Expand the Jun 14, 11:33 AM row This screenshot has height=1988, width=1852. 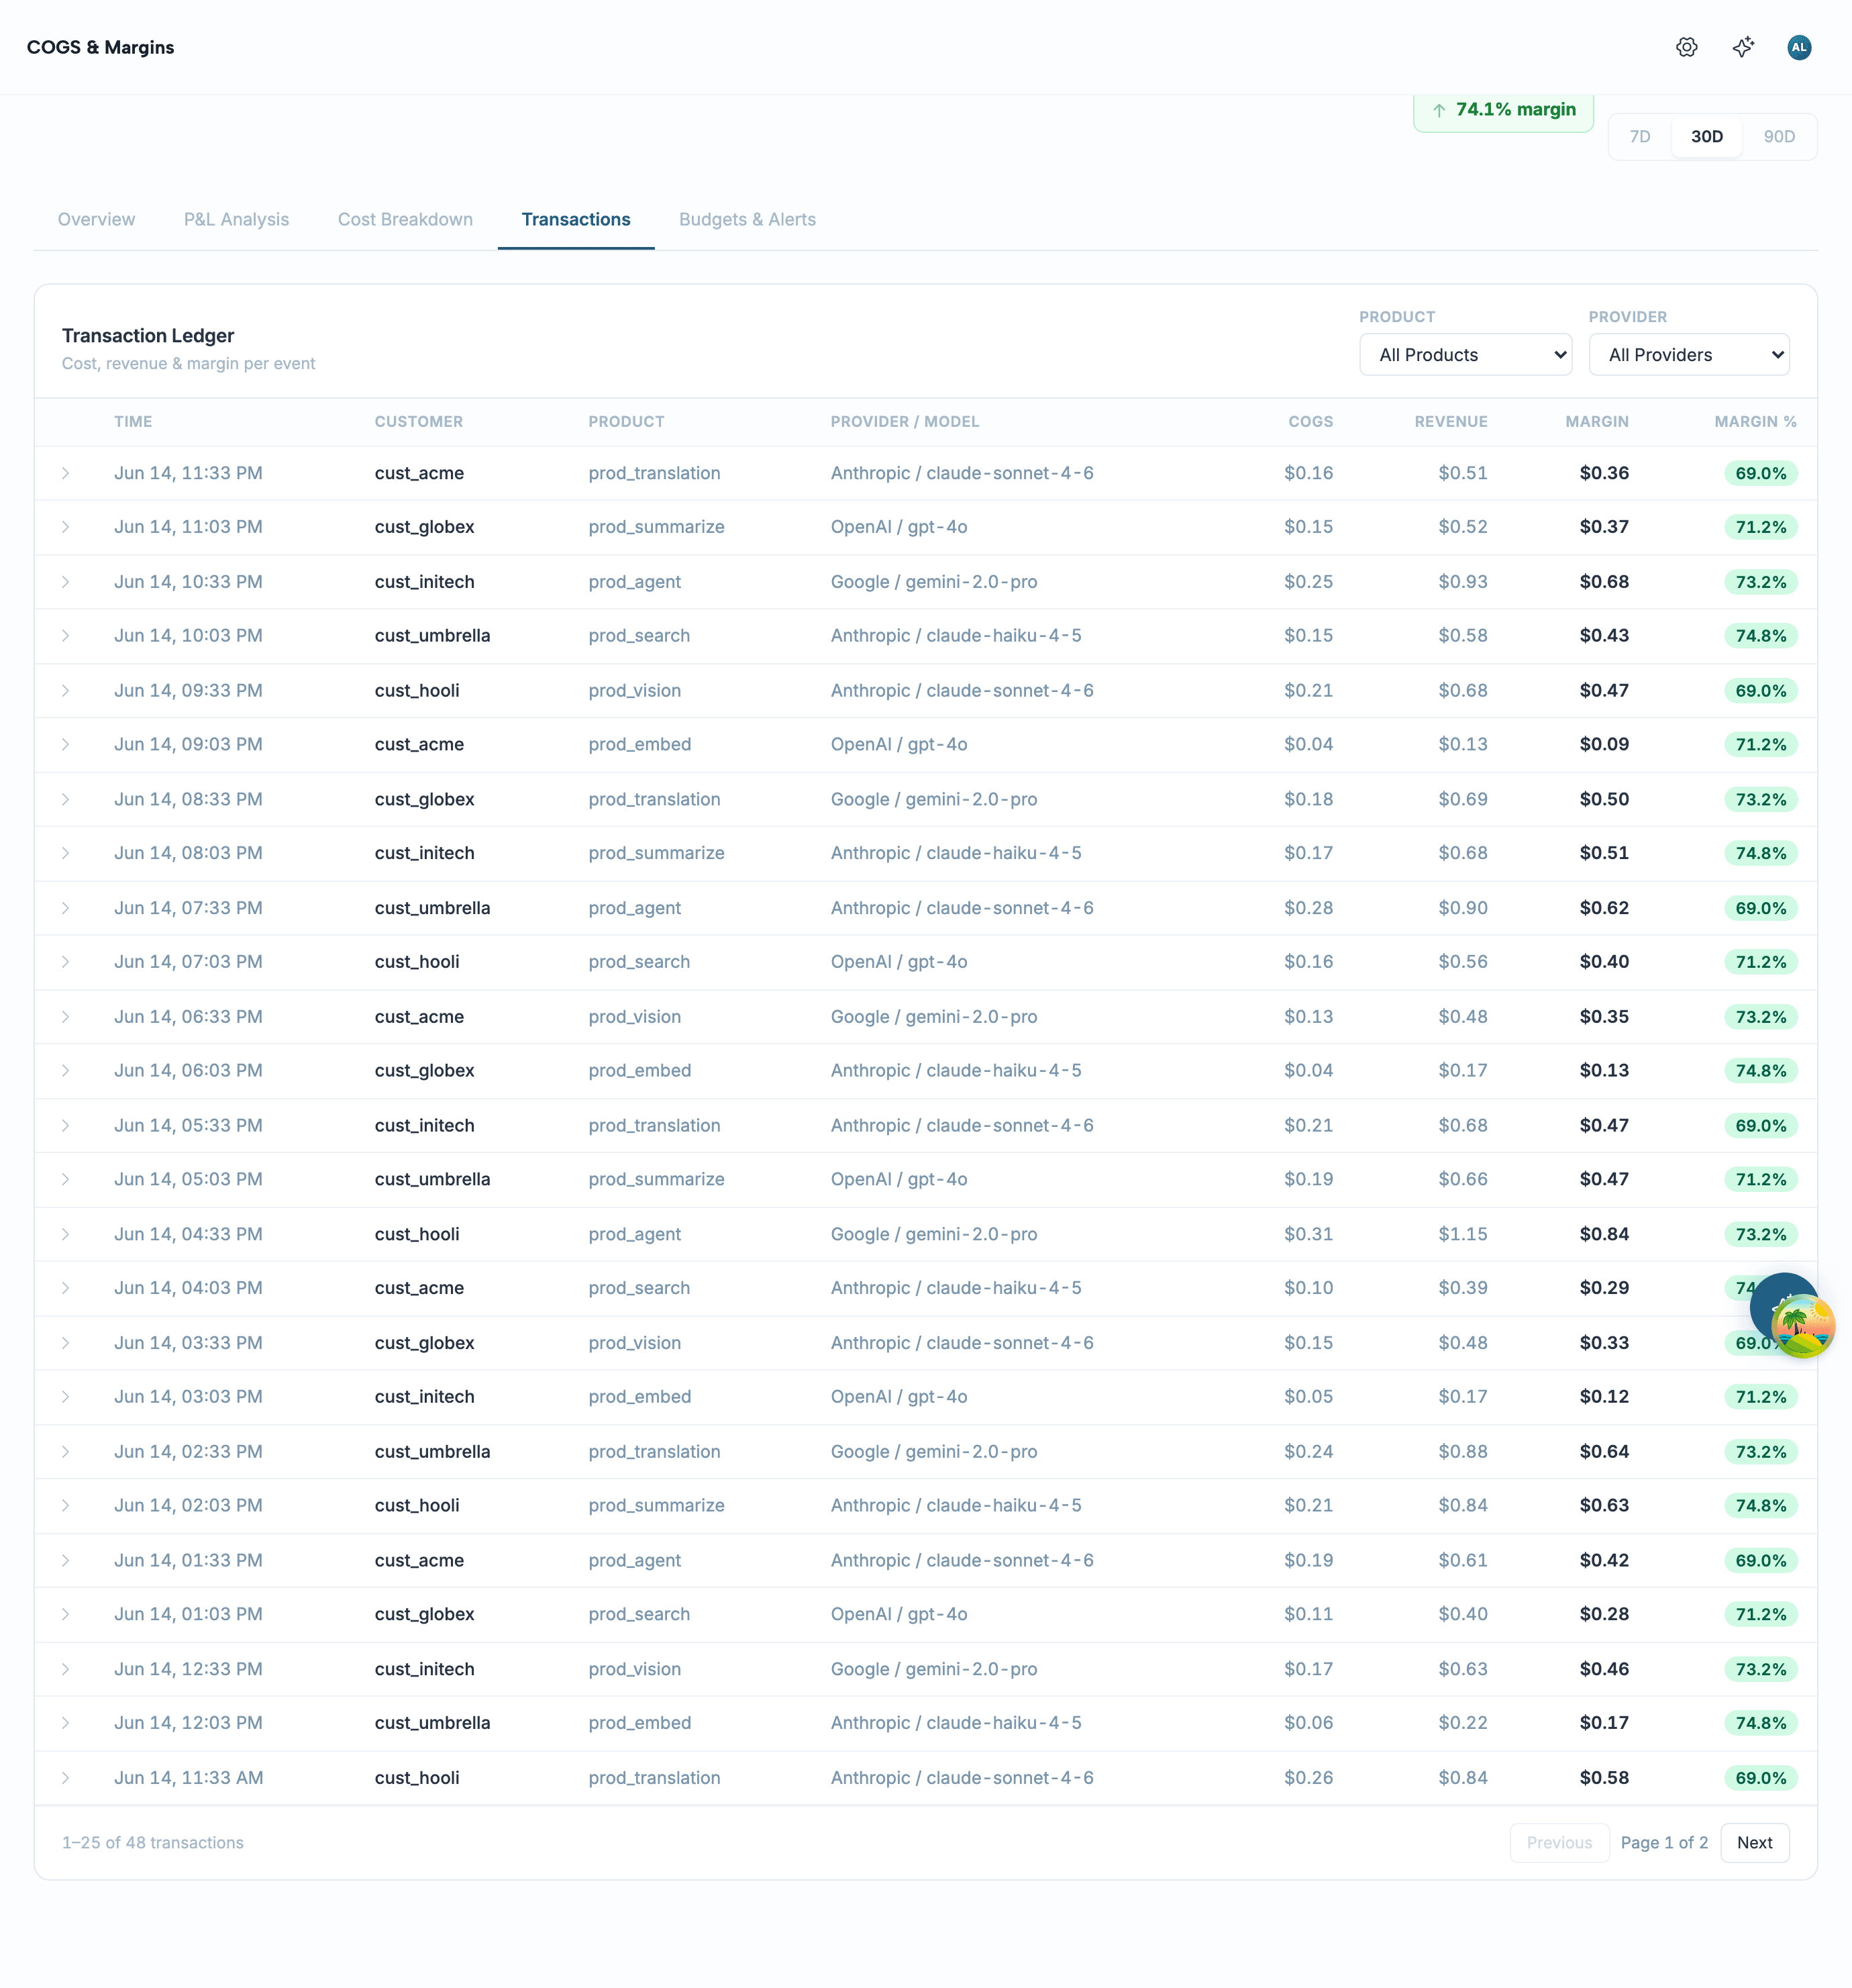66,1778
